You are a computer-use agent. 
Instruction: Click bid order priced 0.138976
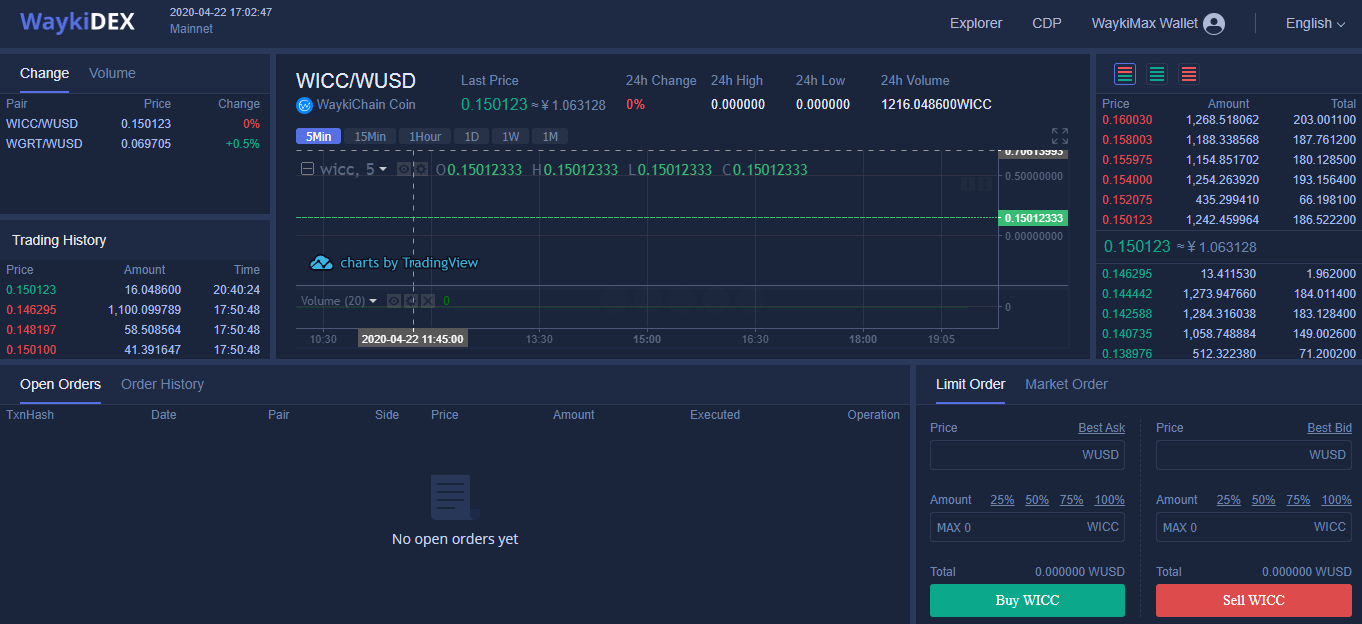pyautogui.click(x=1229, y=354)
